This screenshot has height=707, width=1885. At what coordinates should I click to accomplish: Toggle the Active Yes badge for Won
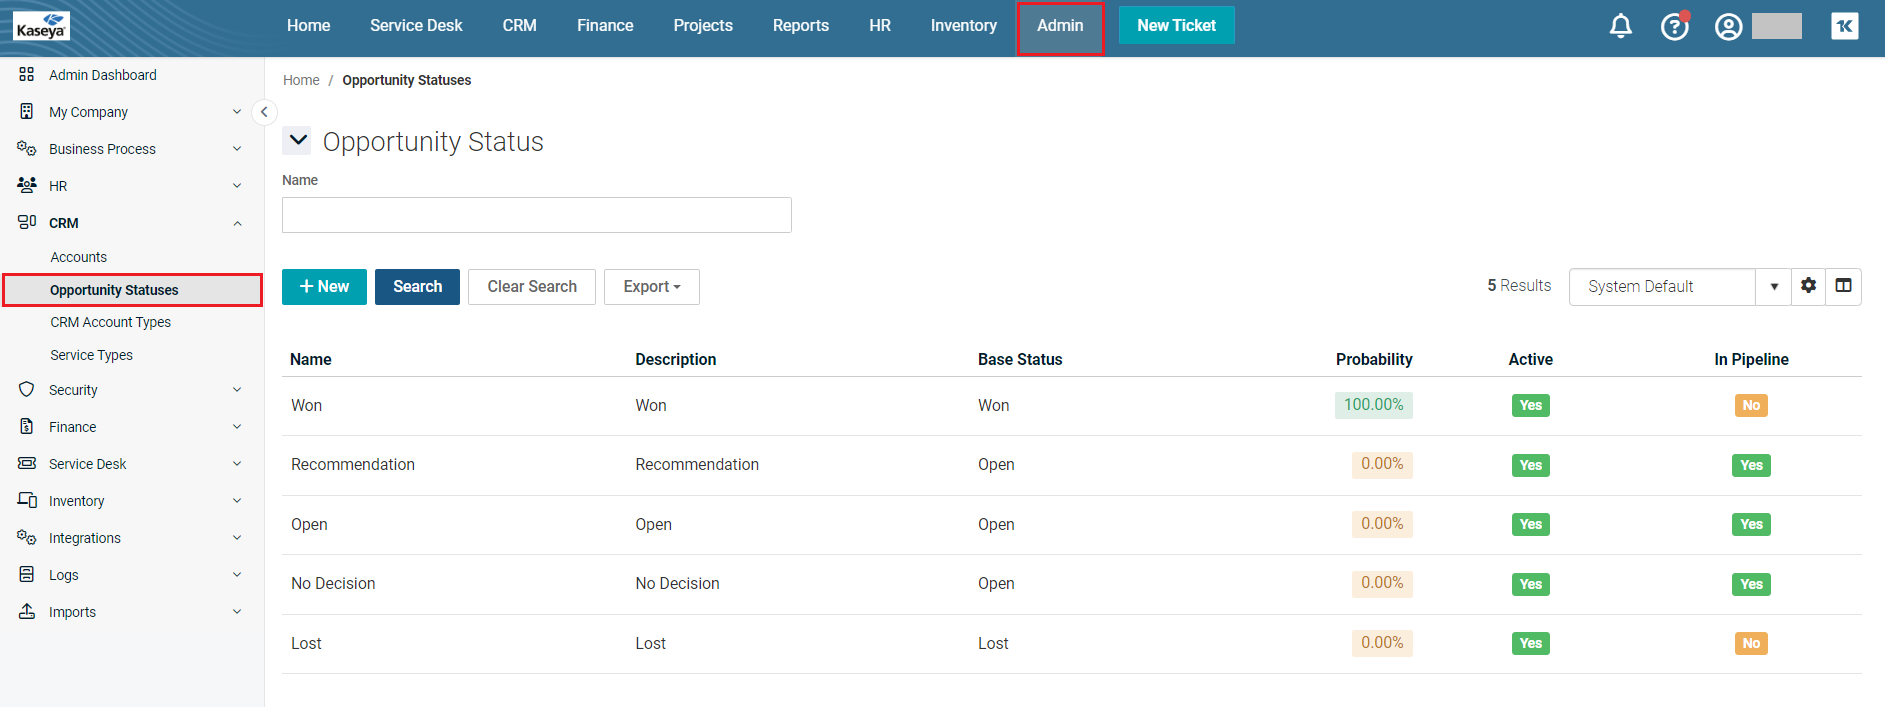[x=1530, y=405]
